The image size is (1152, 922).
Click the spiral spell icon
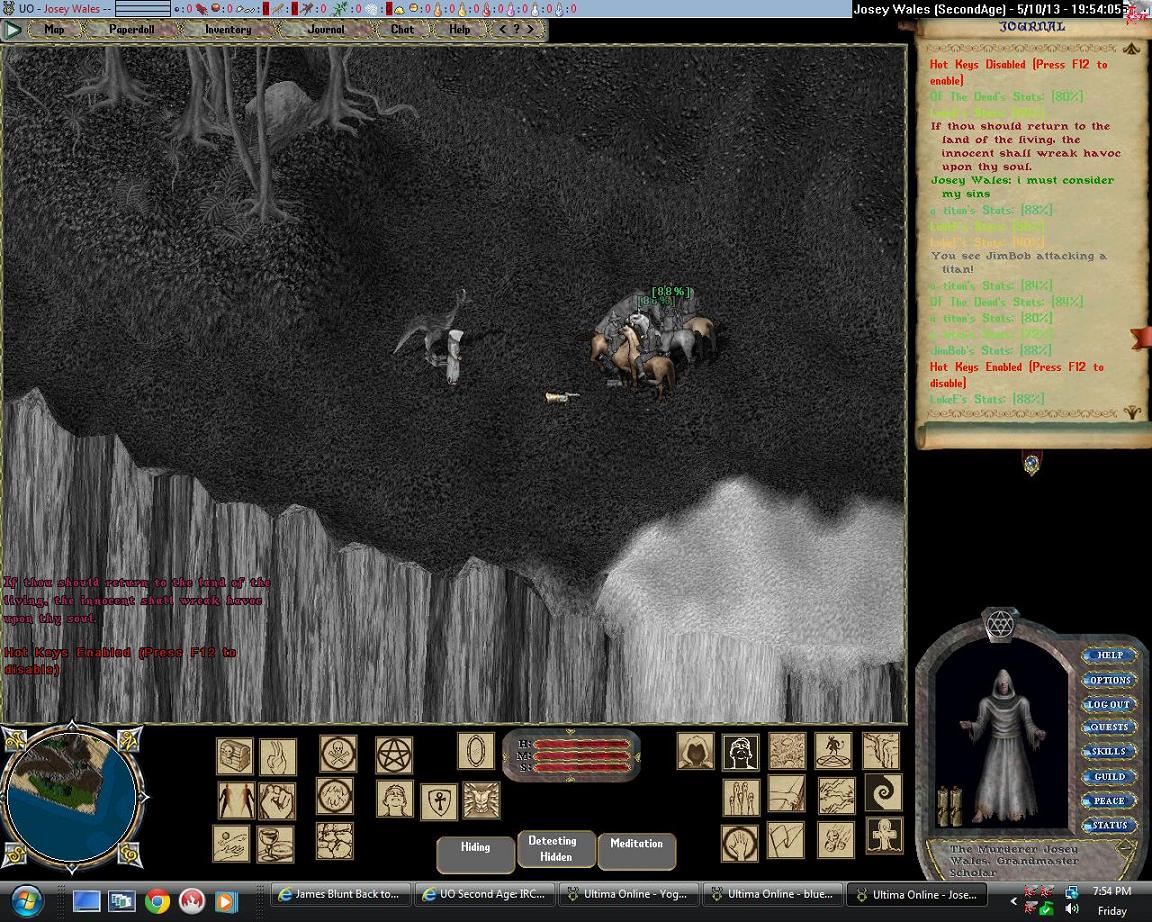pos(883,793)
